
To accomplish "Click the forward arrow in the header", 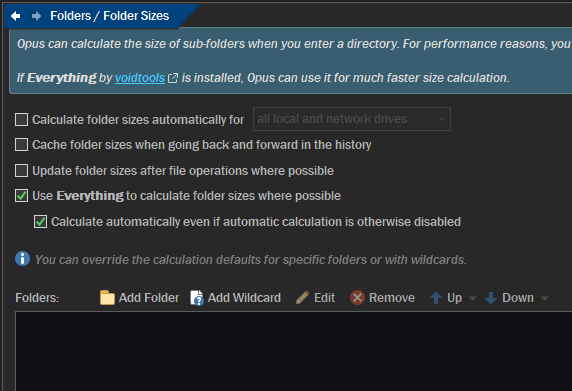I will pos(36,16).
